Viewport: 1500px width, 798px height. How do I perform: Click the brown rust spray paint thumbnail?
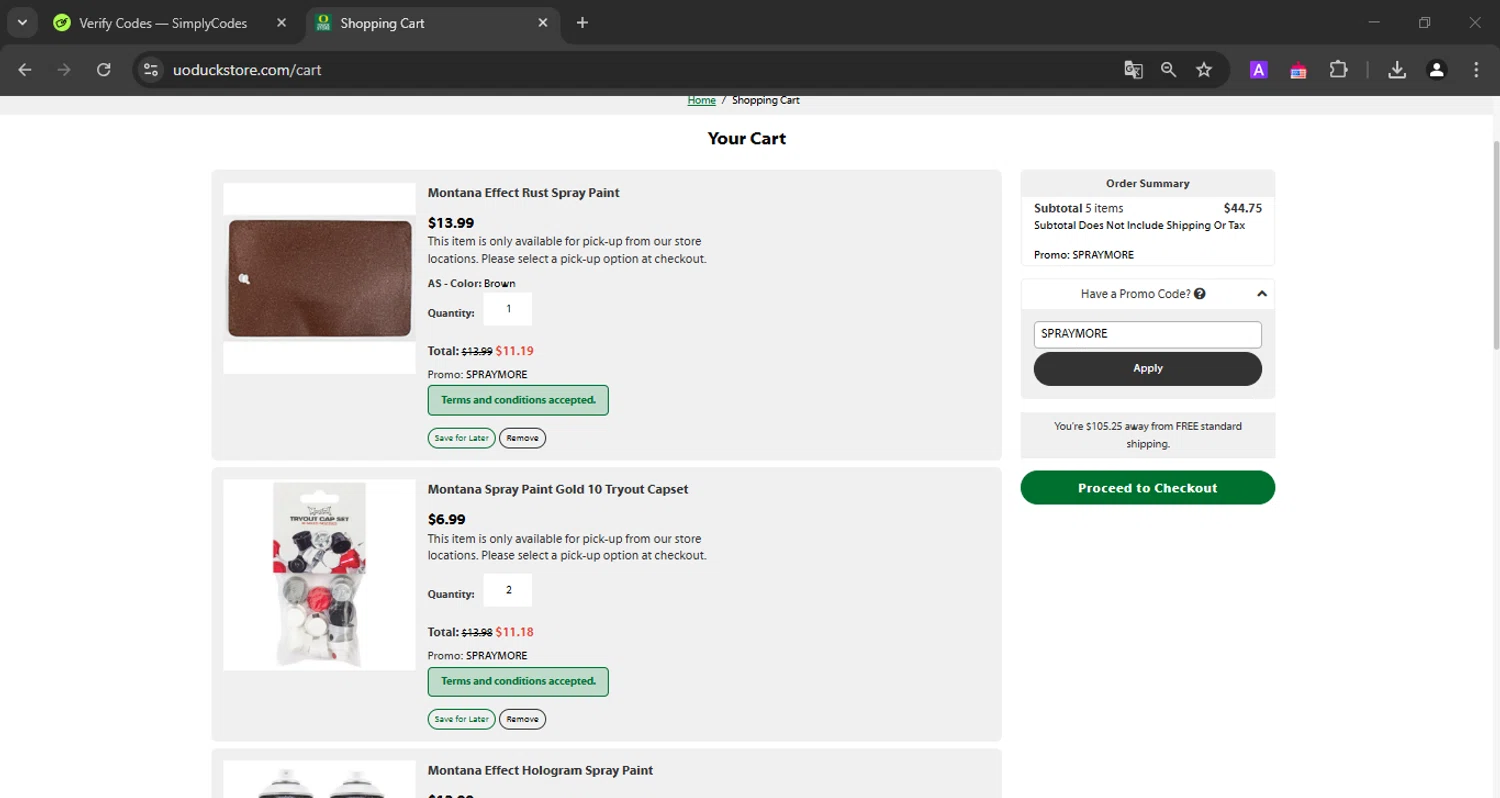pyautogui.click(x=319, y=278)
